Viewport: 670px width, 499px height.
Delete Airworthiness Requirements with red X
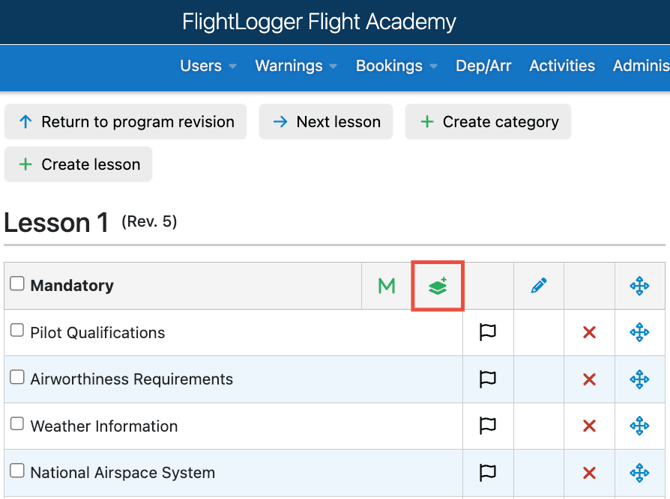tap(589, 379)
